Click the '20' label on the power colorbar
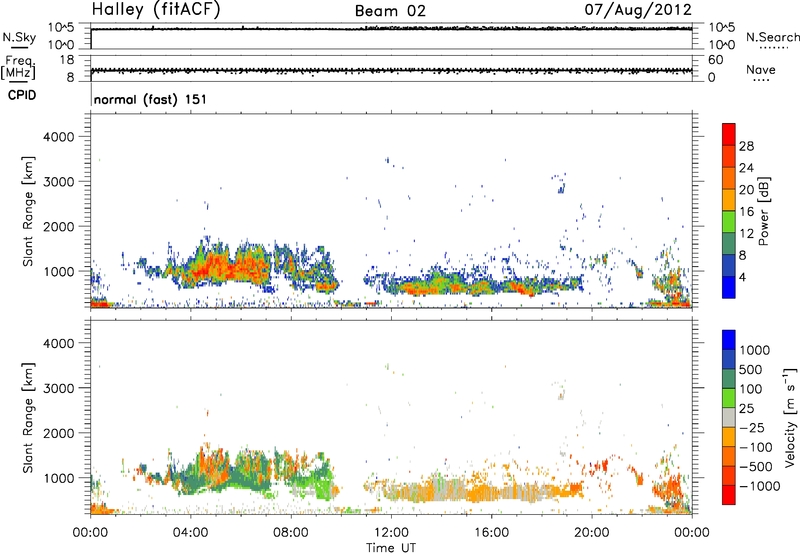The image size is (800, 554). pos(746,190)
